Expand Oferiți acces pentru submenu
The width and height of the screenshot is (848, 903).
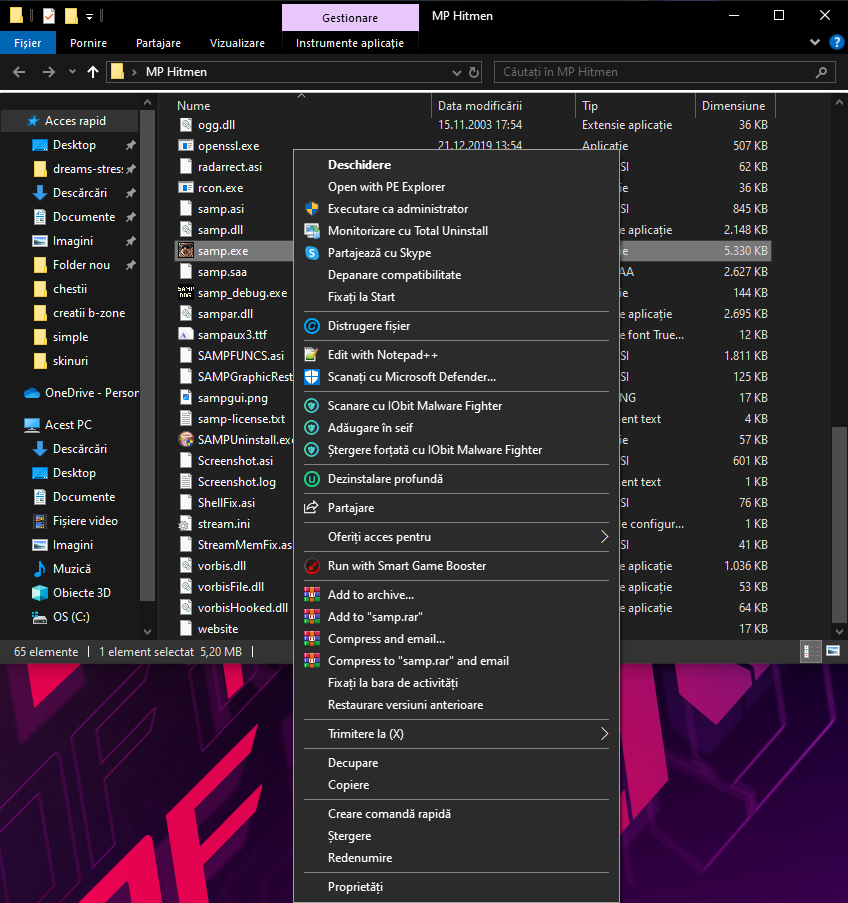[x=604, y=537]
